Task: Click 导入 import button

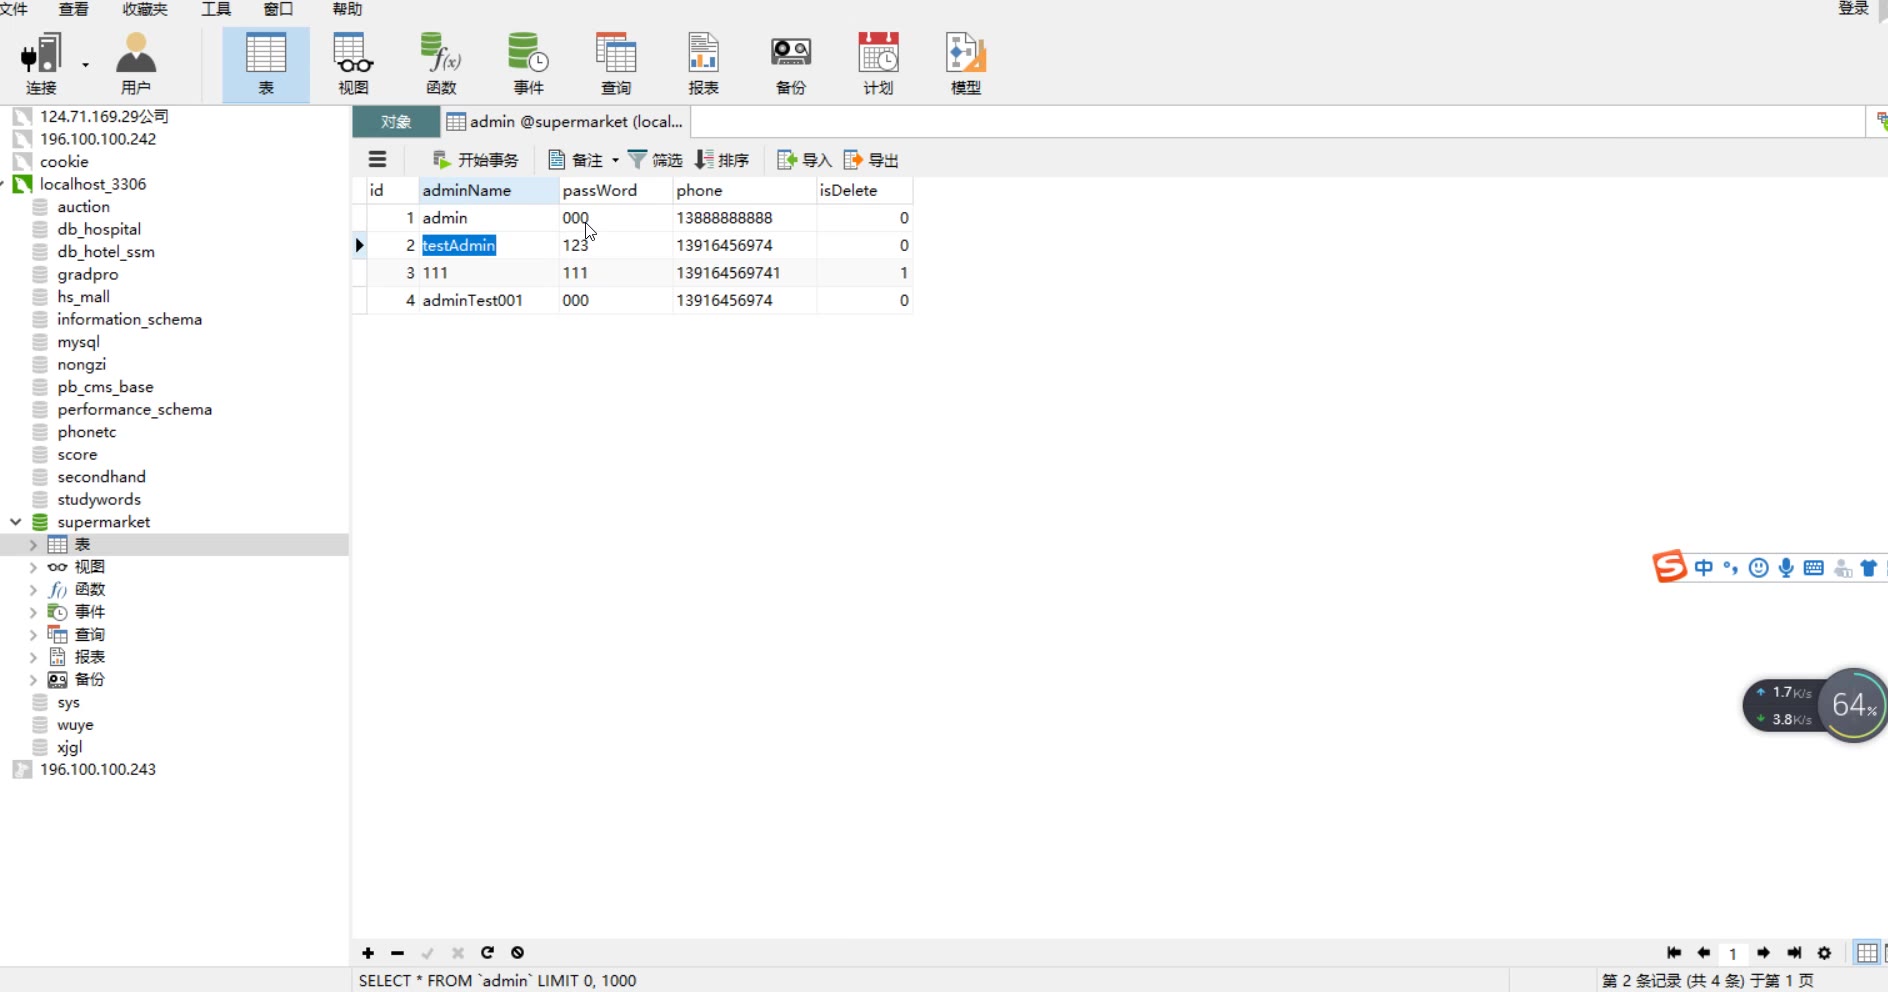Action: 804,160
